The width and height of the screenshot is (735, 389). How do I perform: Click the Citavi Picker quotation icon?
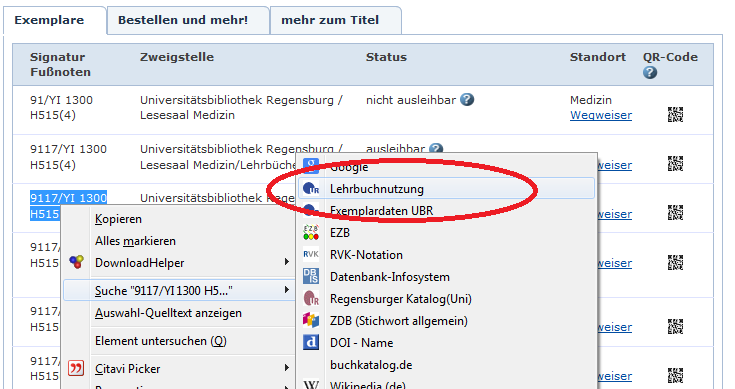tap(76, 368)
